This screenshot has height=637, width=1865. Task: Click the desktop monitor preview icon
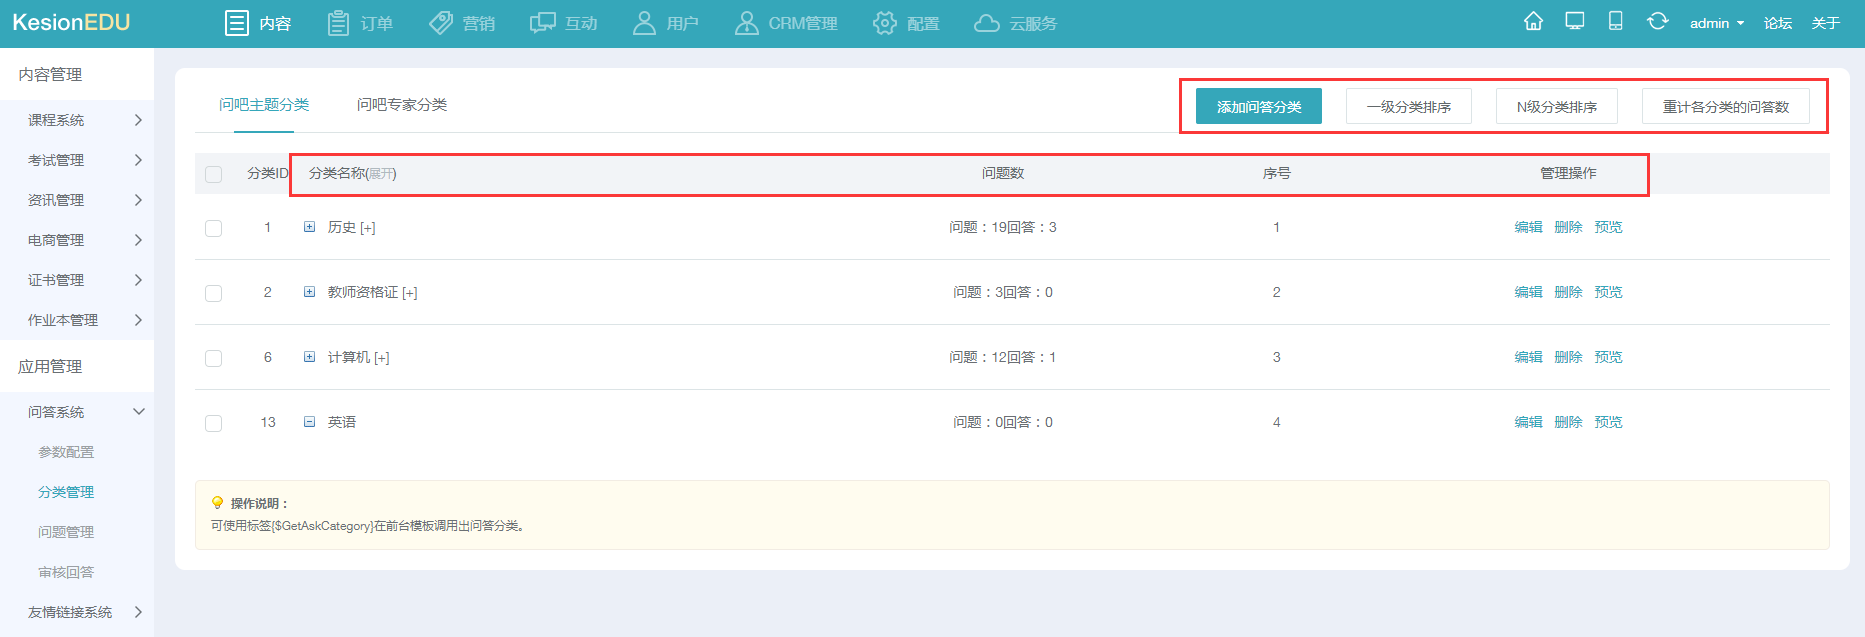[1575, 22]
